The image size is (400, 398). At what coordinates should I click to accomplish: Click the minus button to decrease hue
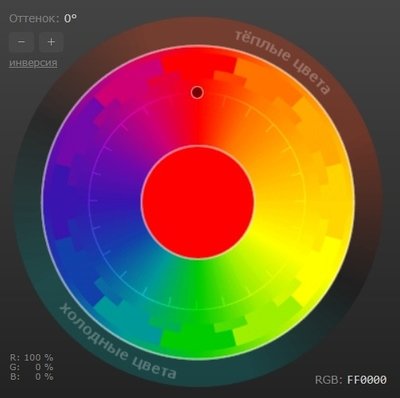(x=21, y=42)
